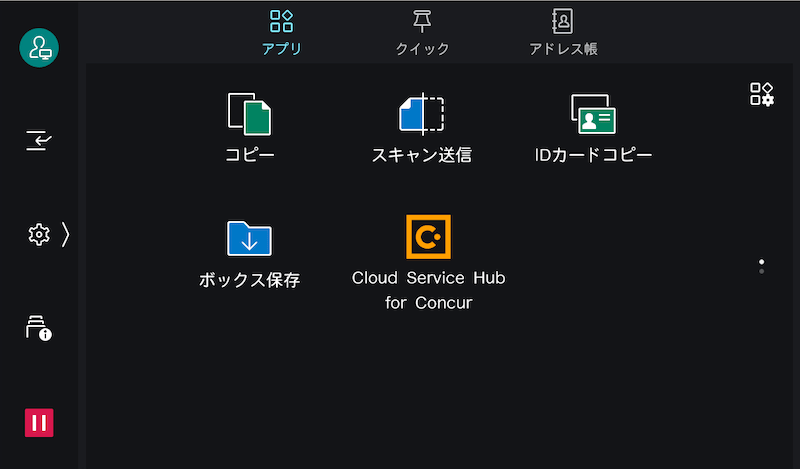800x469 pixels.
Task: Switch to the アドレス帳 tab
Action: pos(563,32)
